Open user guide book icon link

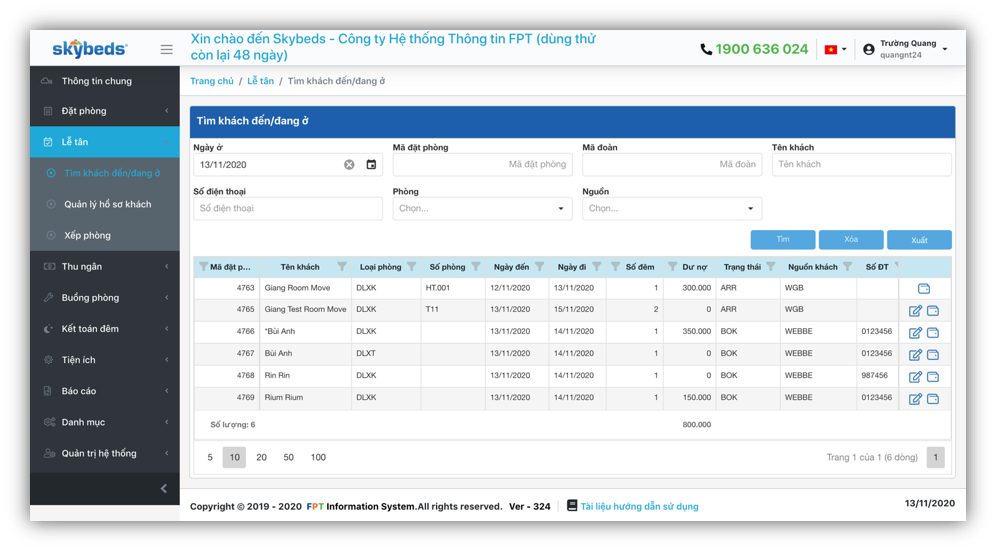click(x=572, y=506)
